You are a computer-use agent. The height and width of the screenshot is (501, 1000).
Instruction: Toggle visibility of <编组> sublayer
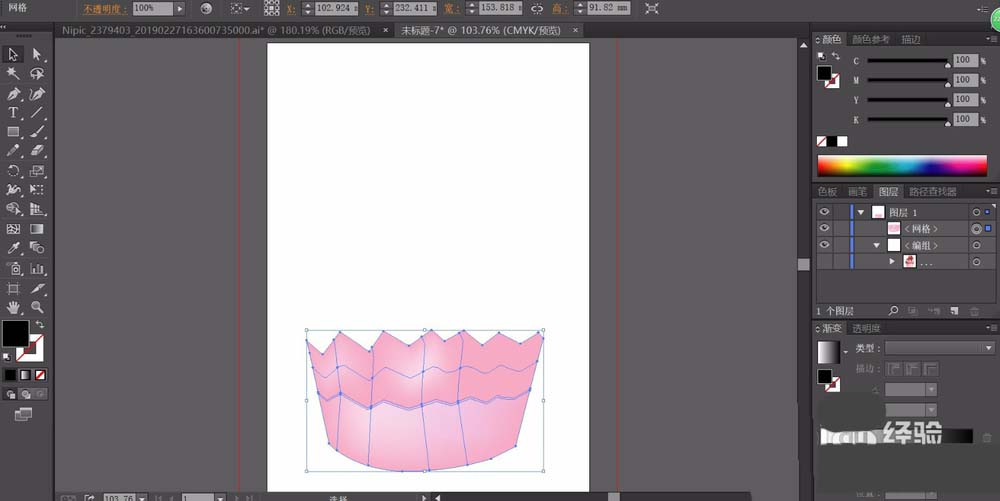(x=825, y=245)
